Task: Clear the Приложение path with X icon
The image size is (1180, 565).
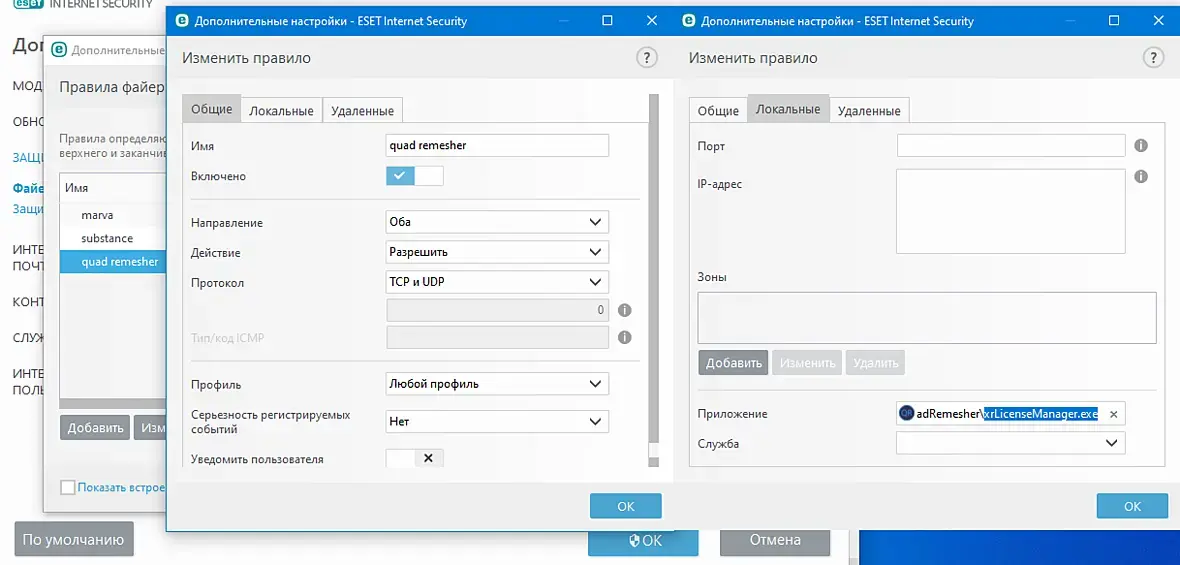Action: [x=1113, y=414]
